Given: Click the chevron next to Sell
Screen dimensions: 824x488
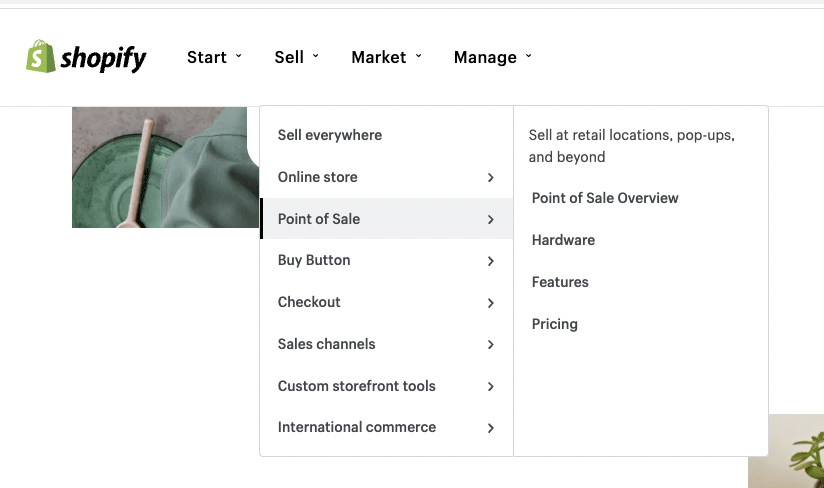Looking at the screenshot, I should click(315, 56).
